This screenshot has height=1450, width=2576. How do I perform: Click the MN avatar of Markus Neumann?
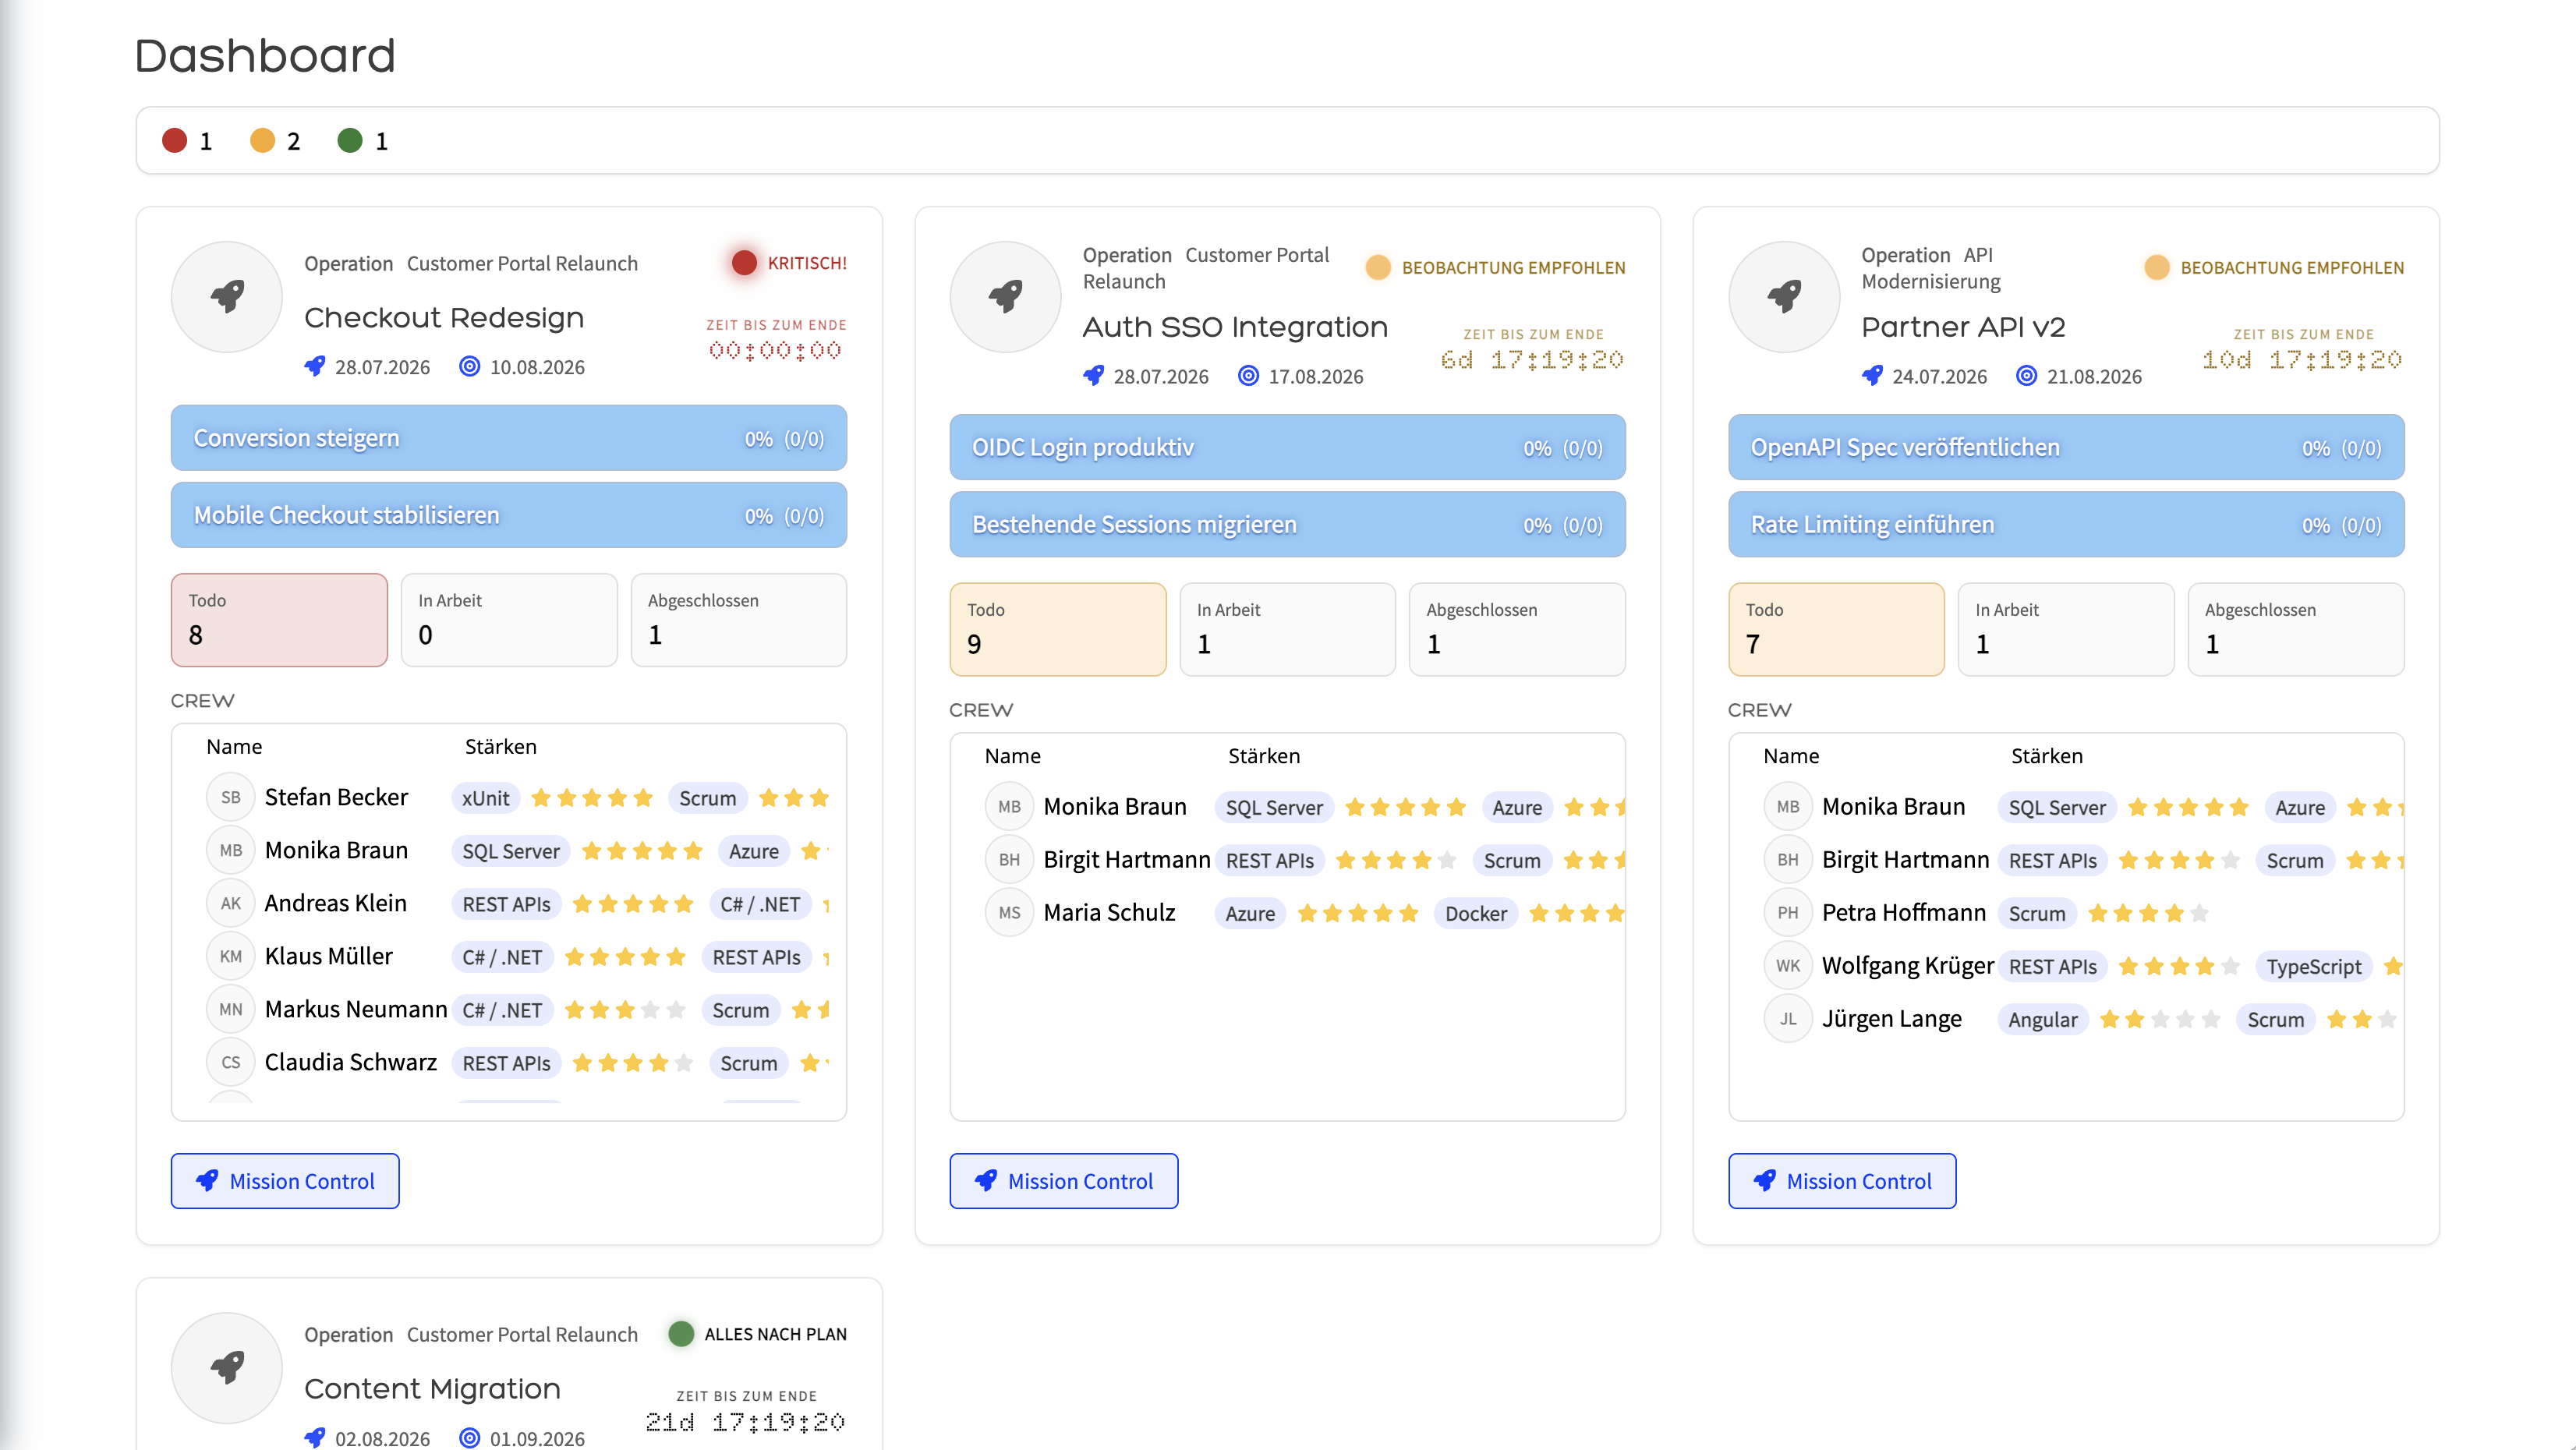coord(231,1010)
